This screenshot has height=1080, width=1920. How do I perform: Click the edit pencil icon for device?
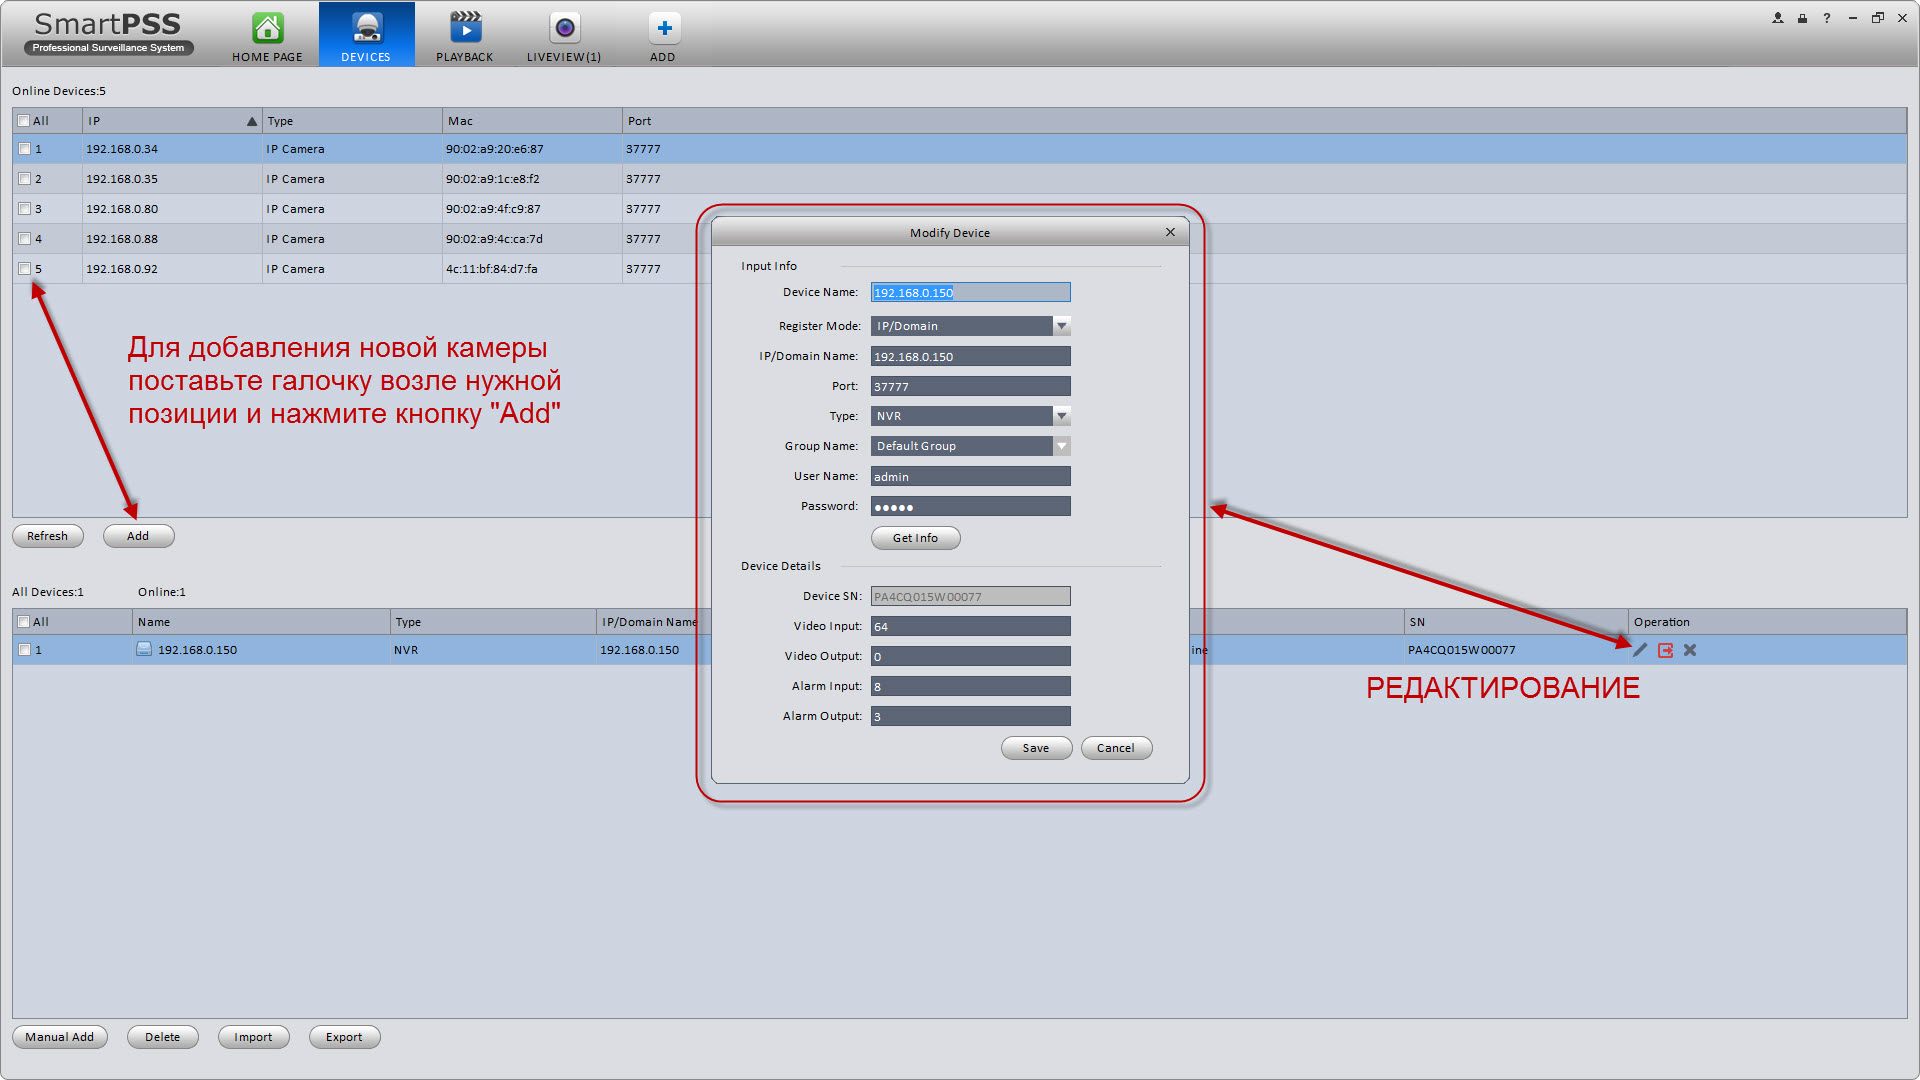tap(1640, 649)
